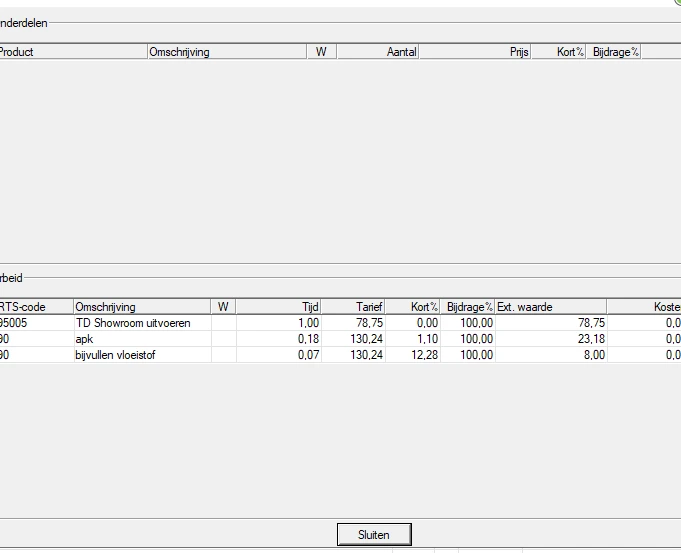Sort parts by Product column header
Viewport: 681px width, 553px height.
click(73, 52)
